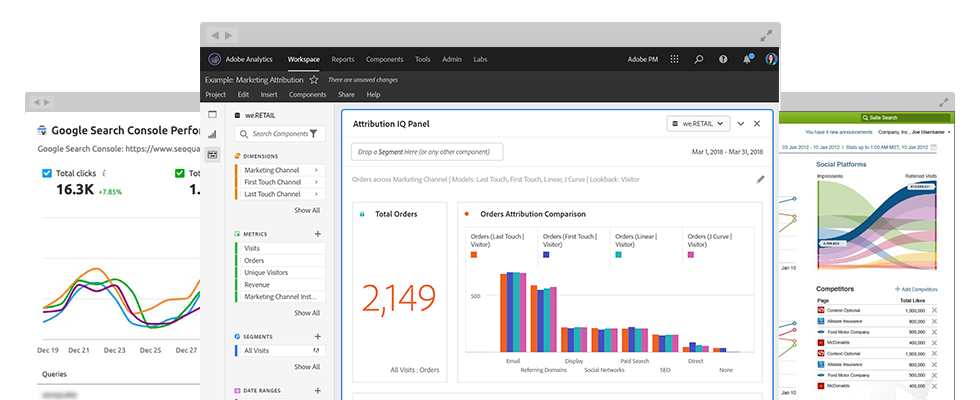Image resolution: width=980 pixels, height=400 pixels.
Task: Expand Last Touch Channel dimension chevron
Action: 316,194
